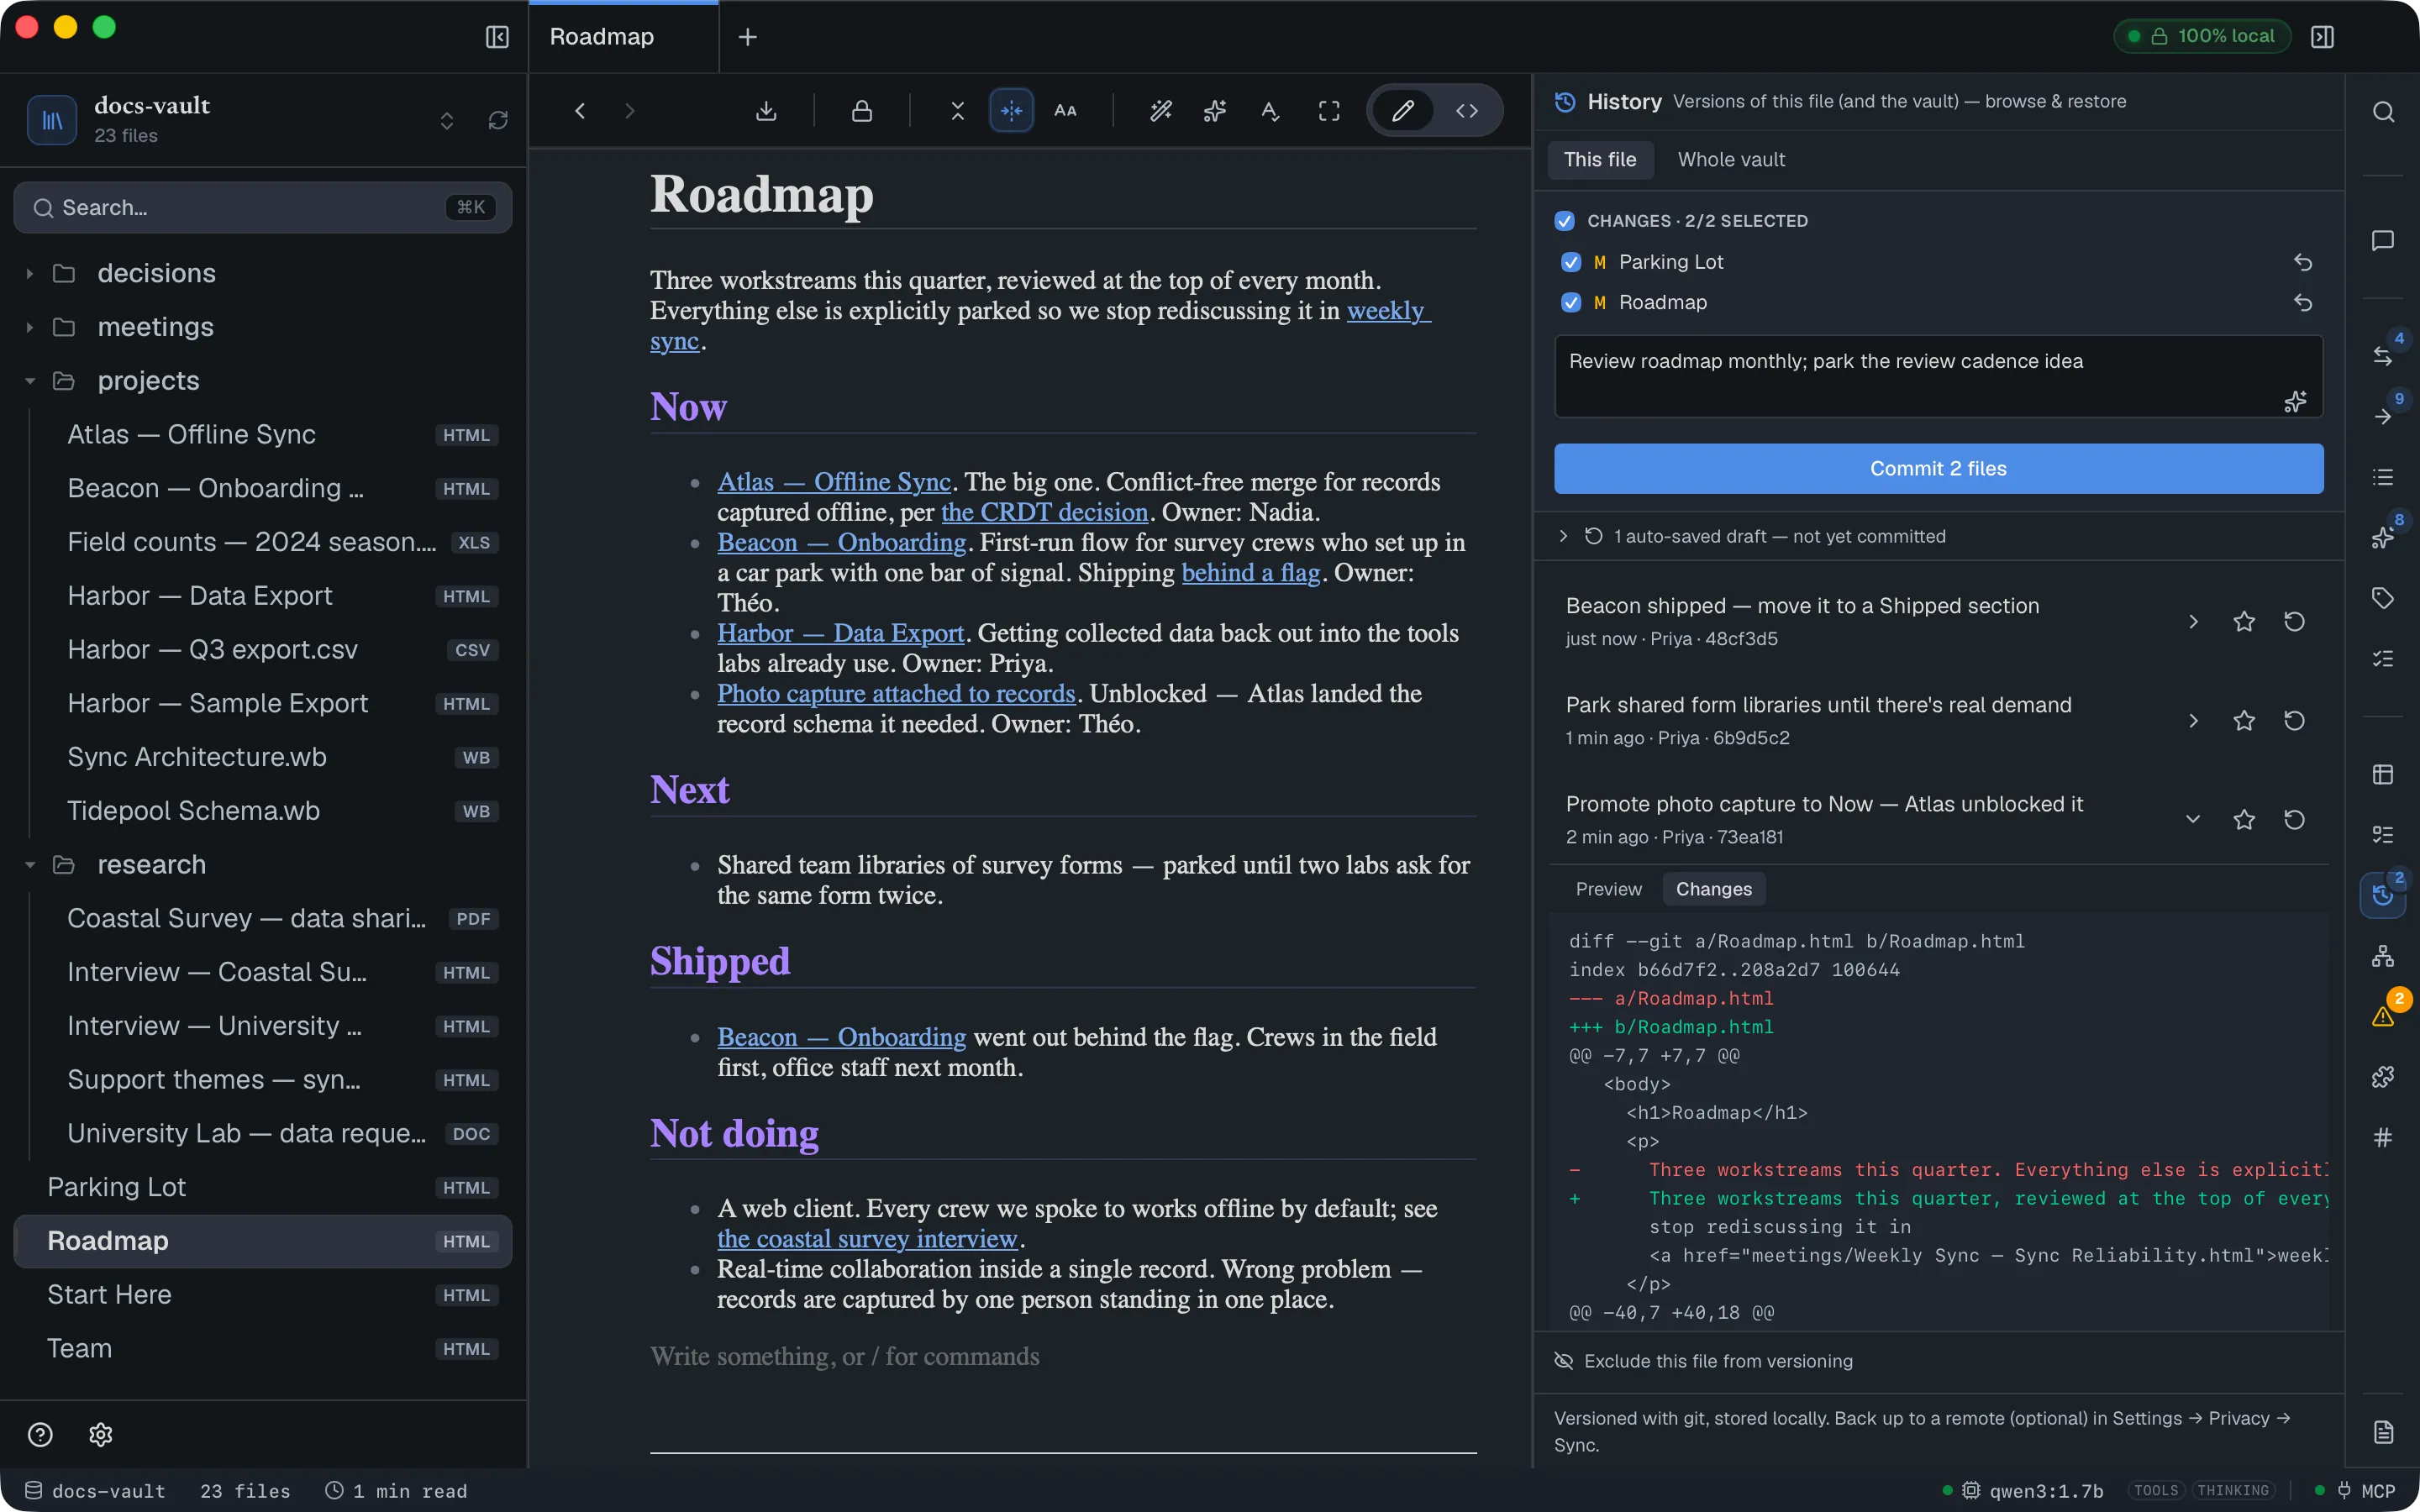Open the docs-vault switcher chevrons
Image resolution: width=2420 pixels, height=1512 pixels.
[447, 120]
